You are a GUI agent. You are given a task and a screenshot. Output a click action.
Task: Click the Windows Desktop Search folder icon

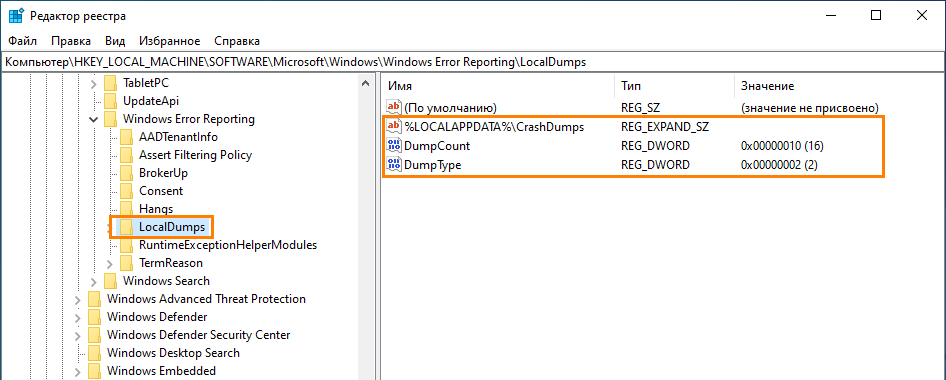tap(94, 353)
